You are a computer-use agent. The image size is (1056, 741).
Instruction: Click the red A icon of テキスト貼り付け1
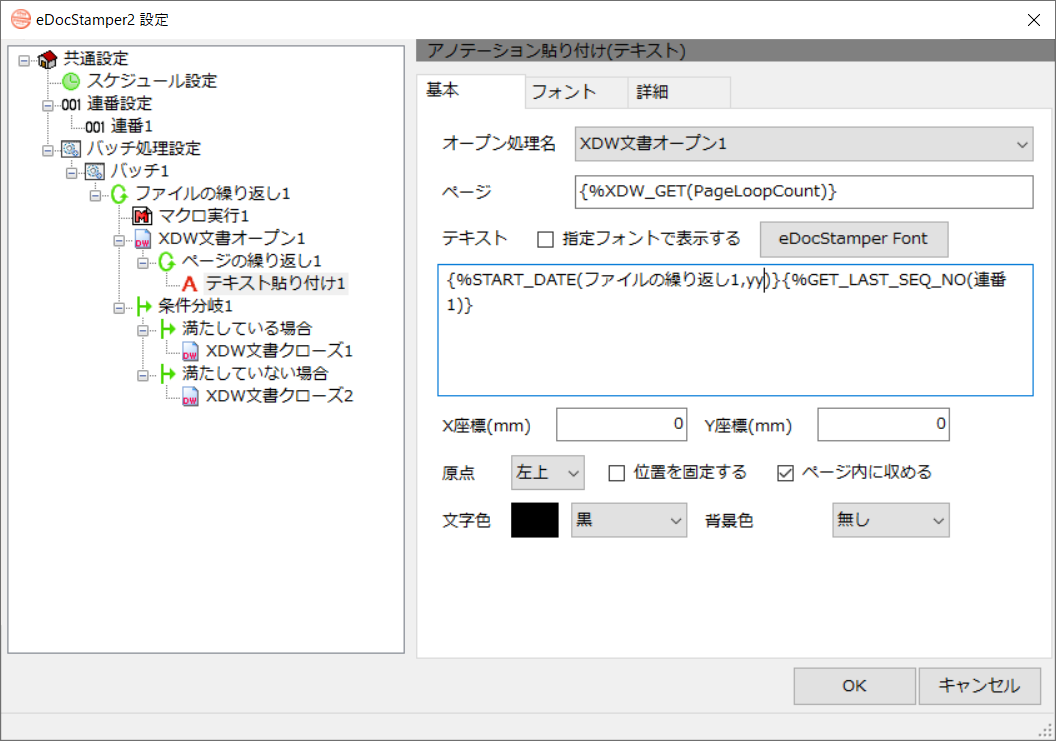click(190, 284)
